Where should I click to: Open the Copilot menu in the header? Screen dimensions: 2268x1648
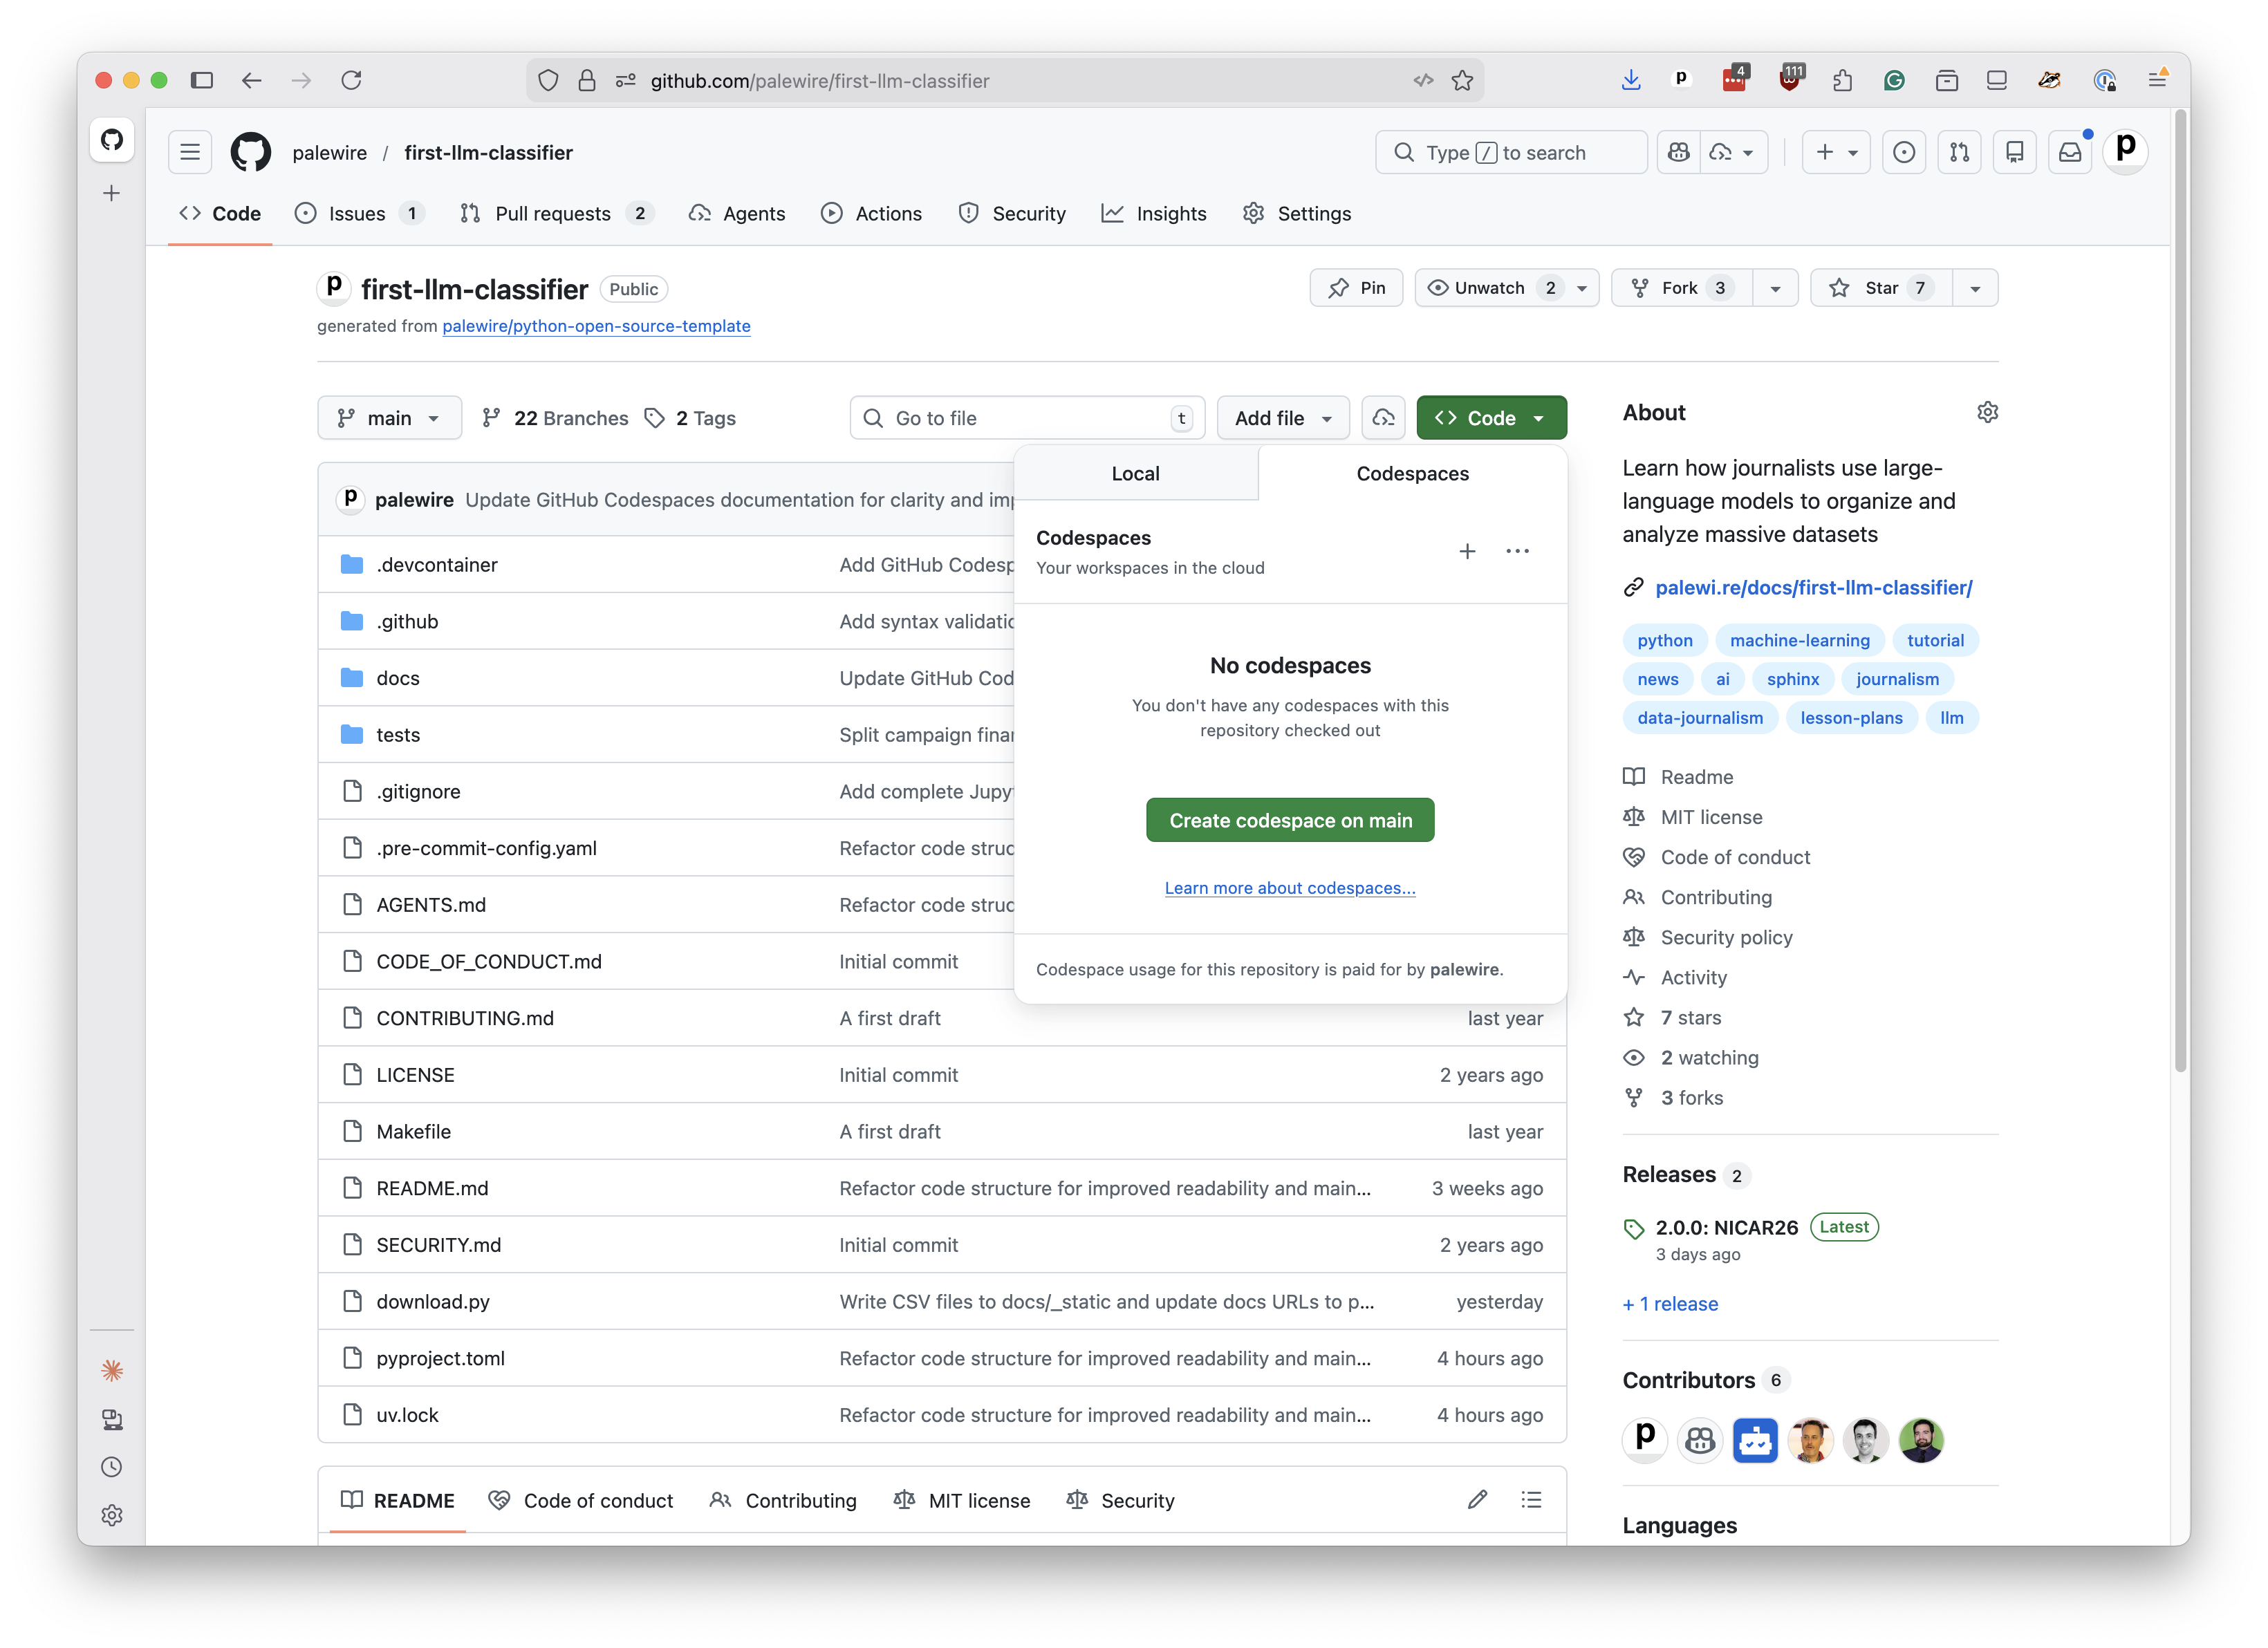coord(1678,152)
